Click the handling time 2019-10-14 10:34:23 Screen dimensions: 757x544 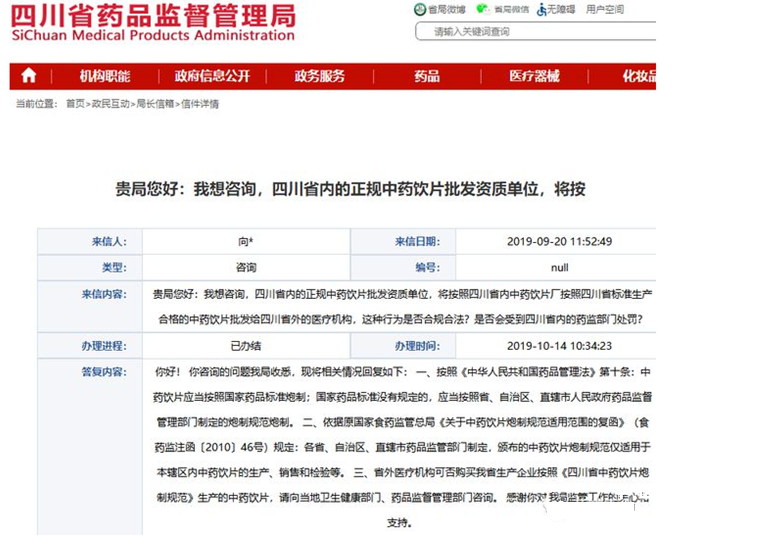(560, 346)
